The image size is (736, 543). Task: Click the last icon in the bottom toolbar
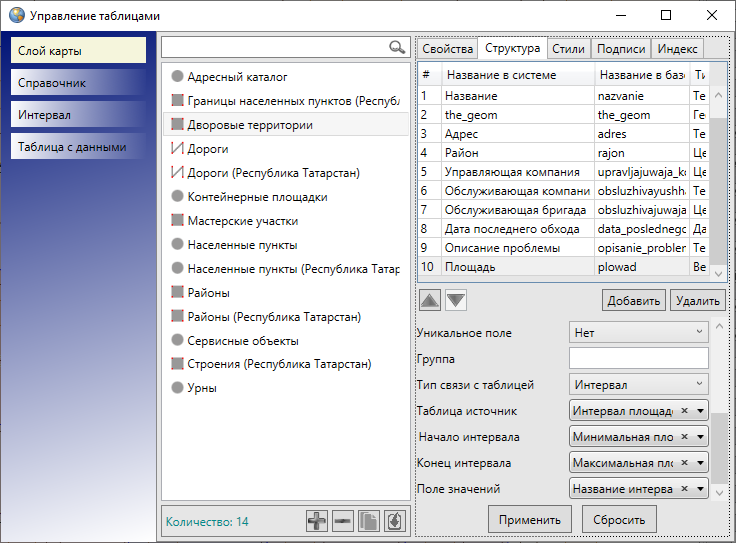(x=394, y=521)
